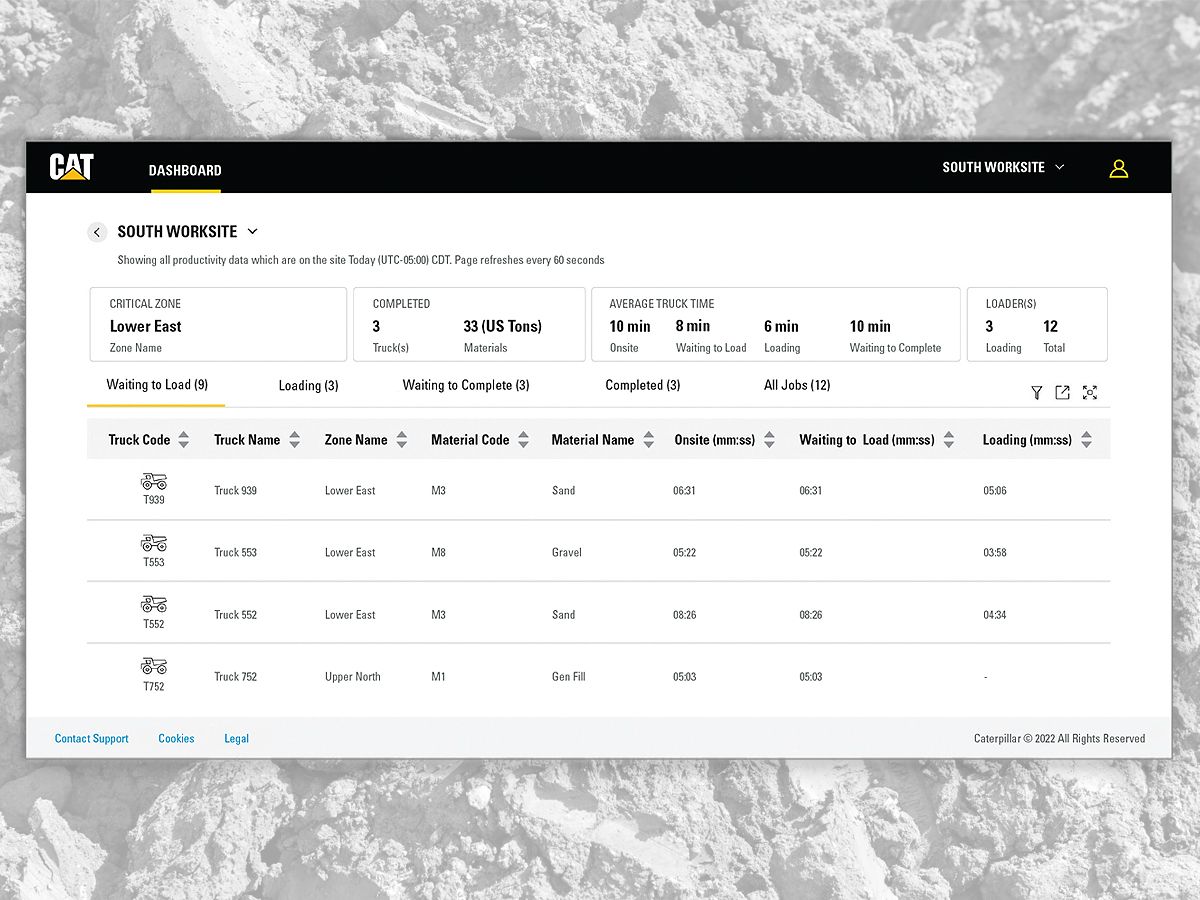The image size is (1200, 900).
Task: Open the Legal link in footer
Action: (x=236, y=739)
